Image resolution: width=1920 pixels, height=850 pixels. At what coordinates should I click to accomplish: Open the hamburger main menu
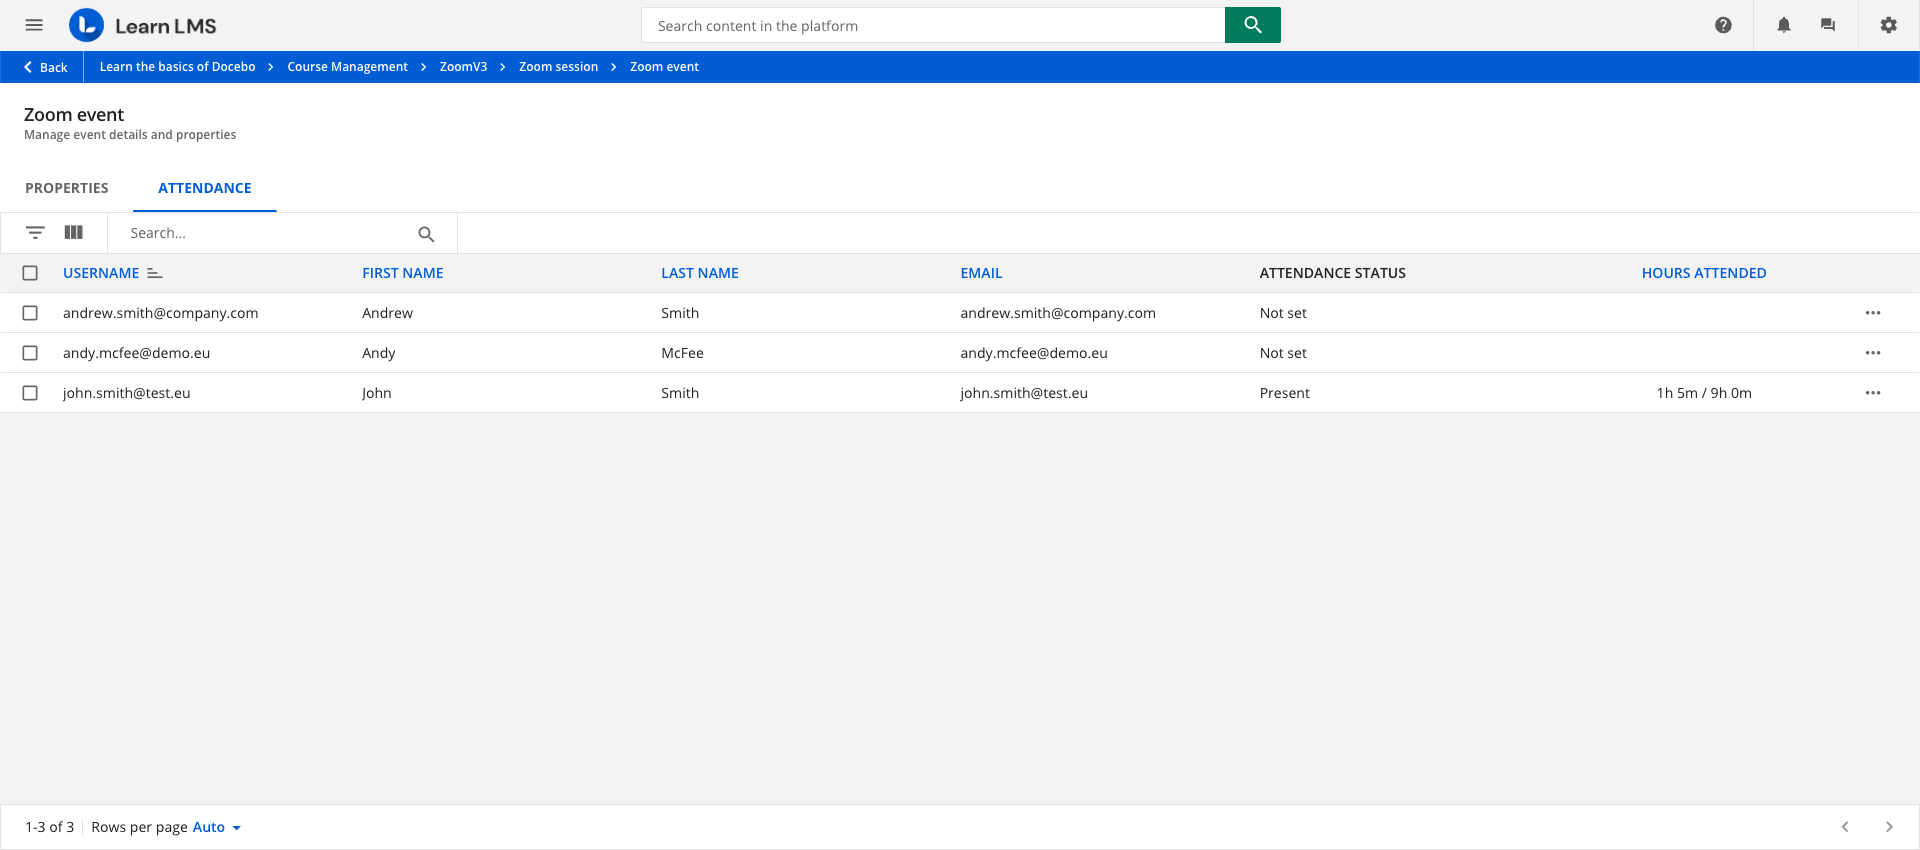(x=34, y=25)
